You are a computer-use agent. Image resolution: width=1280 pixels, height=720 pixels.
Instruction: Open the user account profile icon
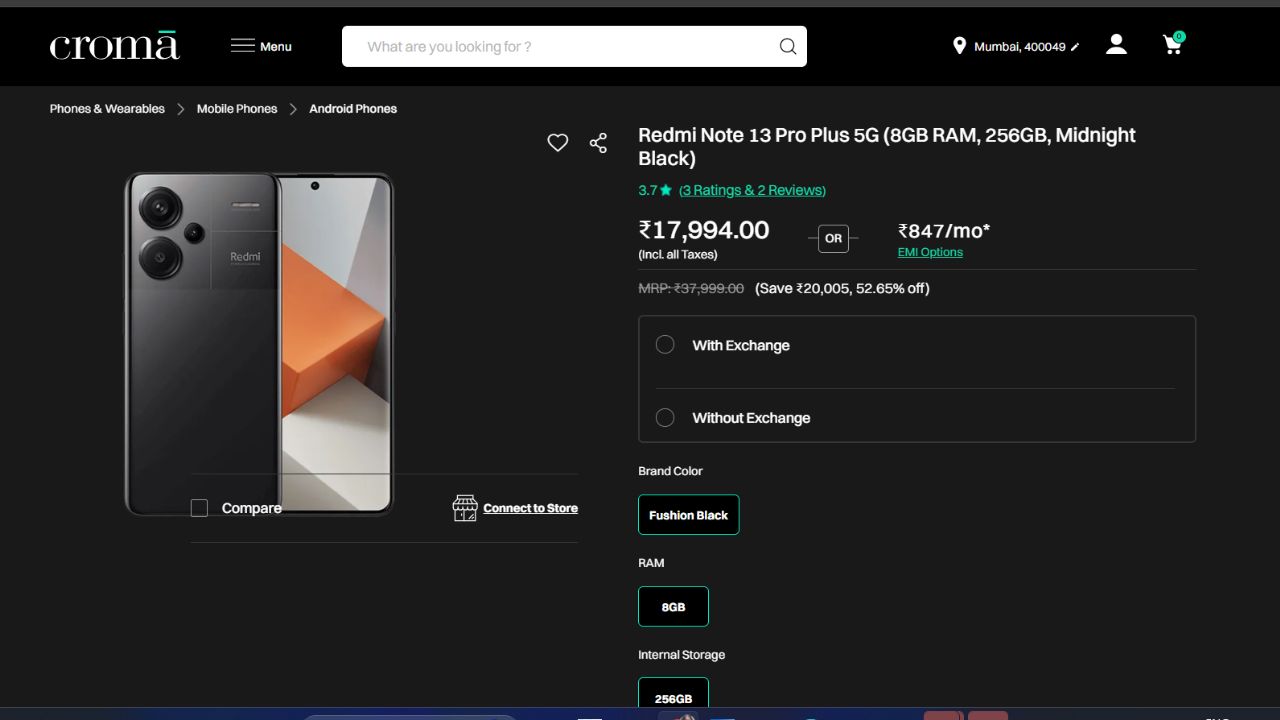(1116, 45)
